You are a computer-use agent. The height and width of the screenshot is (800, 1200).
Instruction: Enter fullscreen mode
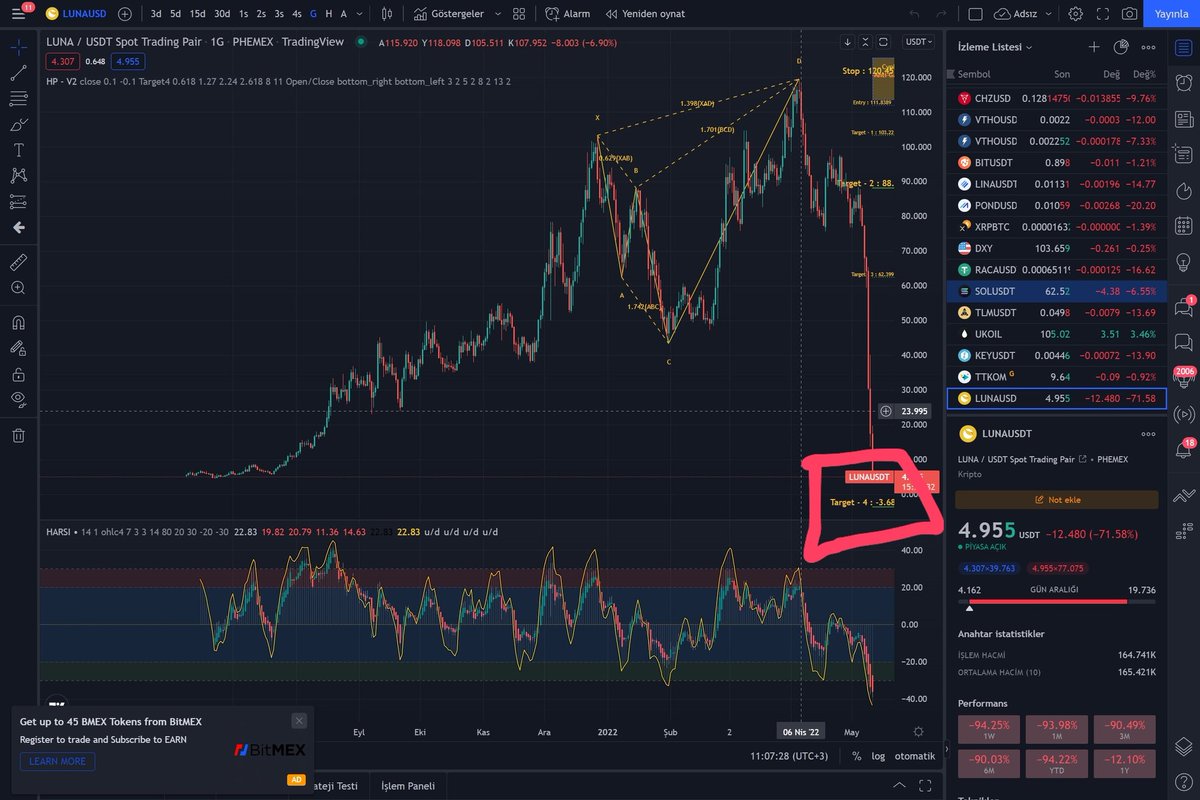pos(1102,14)
